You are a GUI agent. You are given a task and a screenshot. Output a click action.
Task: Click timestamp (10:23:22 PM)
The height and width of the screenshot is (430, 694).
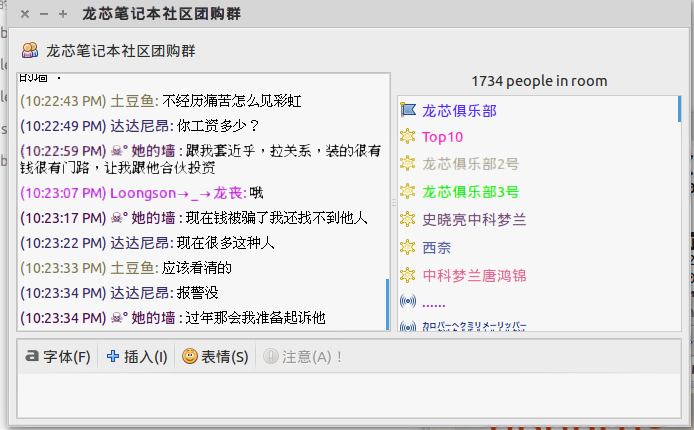coord(63,243)
